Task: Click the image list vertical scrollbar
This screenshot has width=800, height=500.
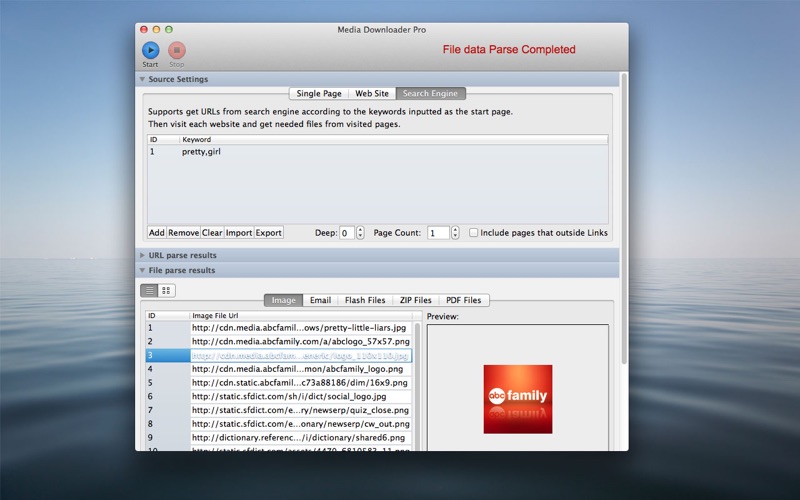Action: (417, 386)
